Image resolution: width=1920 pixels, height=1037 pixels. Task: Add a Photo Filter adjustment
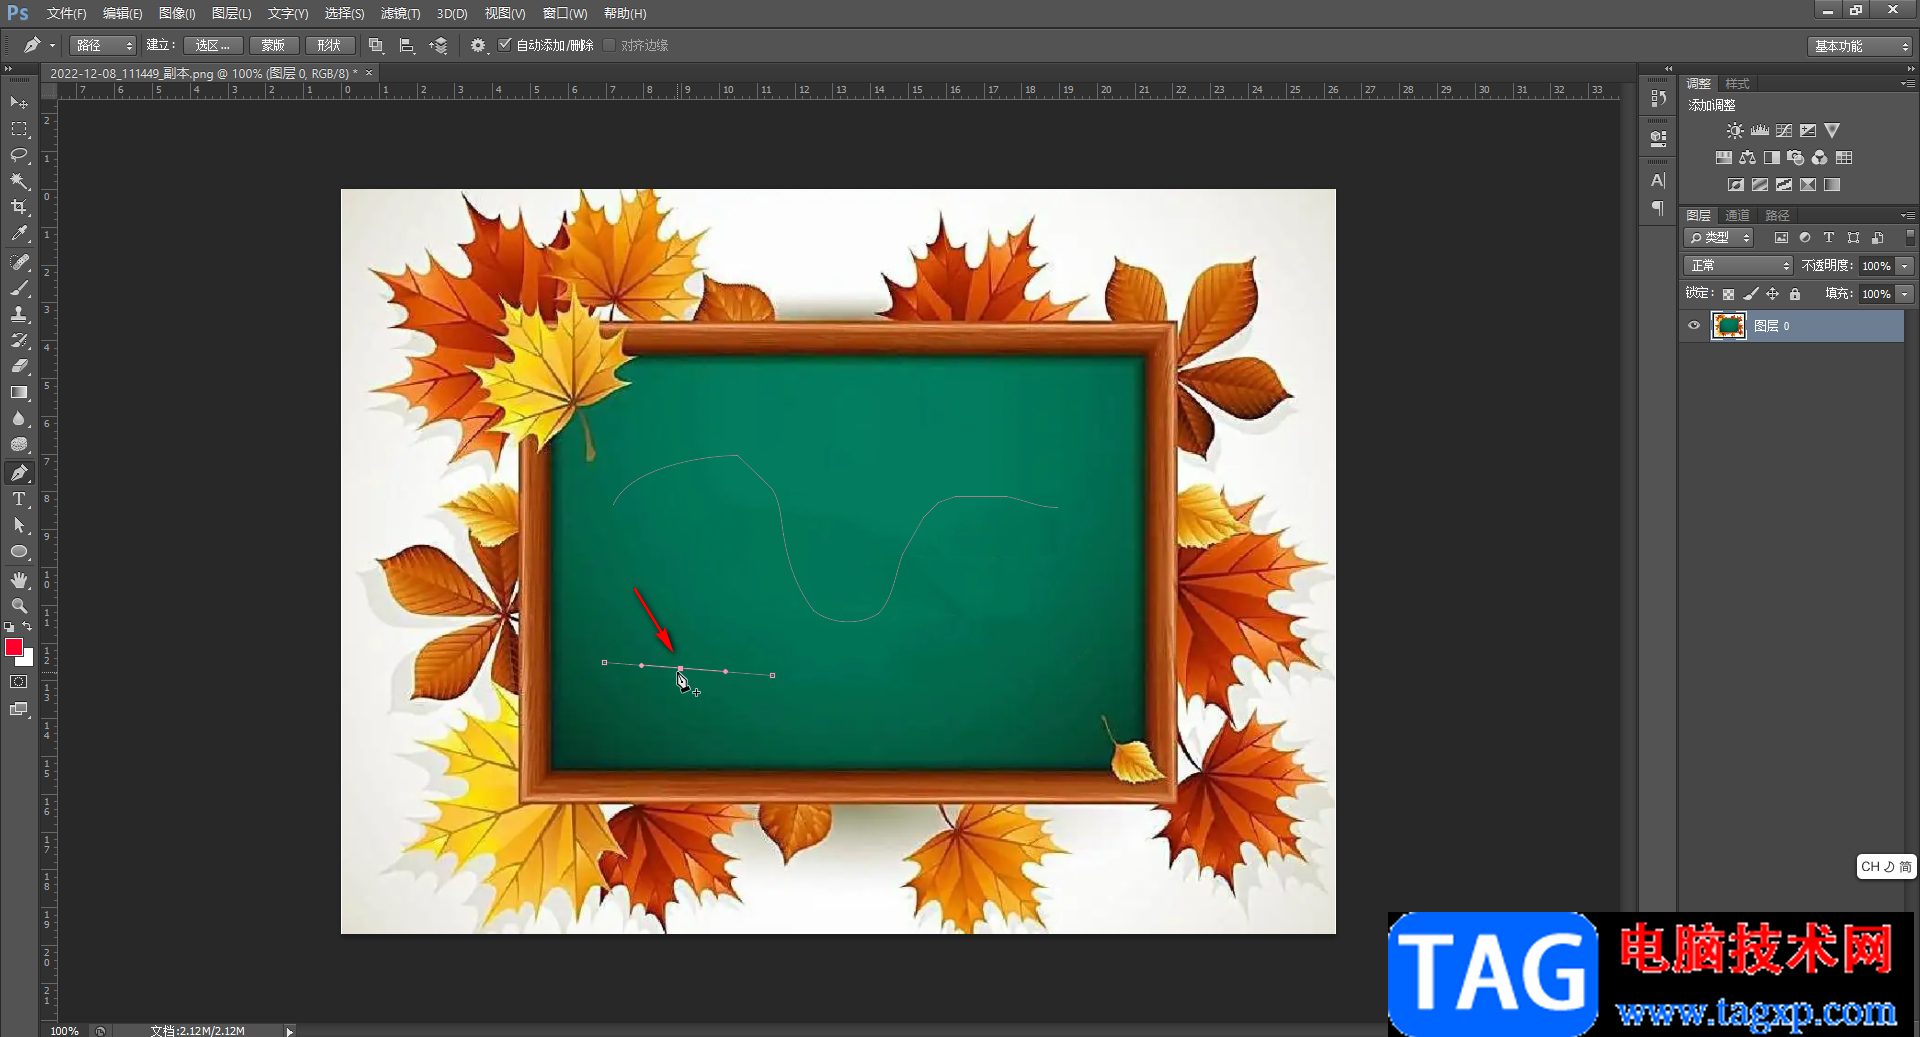[x=1796, y=158]
